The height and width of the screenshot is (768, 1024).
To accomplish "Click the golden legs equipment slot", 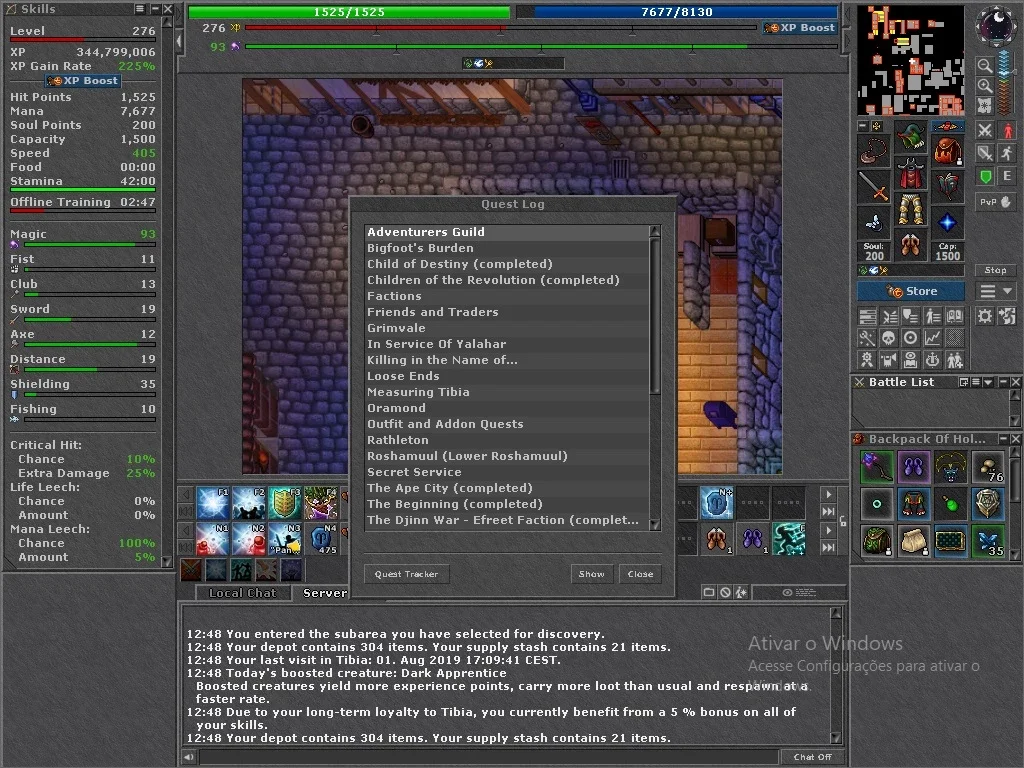I will pyautogui.click(x=910, y=210).
